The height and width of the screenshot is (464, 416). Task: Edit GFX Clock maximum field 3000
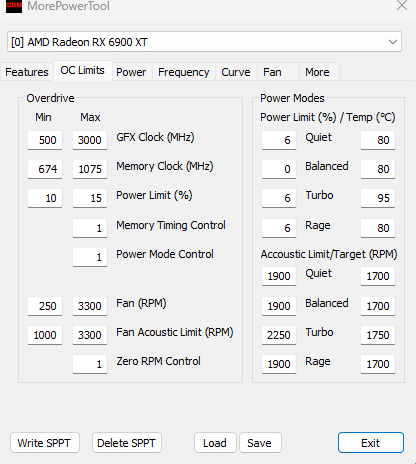click(90, 140)
